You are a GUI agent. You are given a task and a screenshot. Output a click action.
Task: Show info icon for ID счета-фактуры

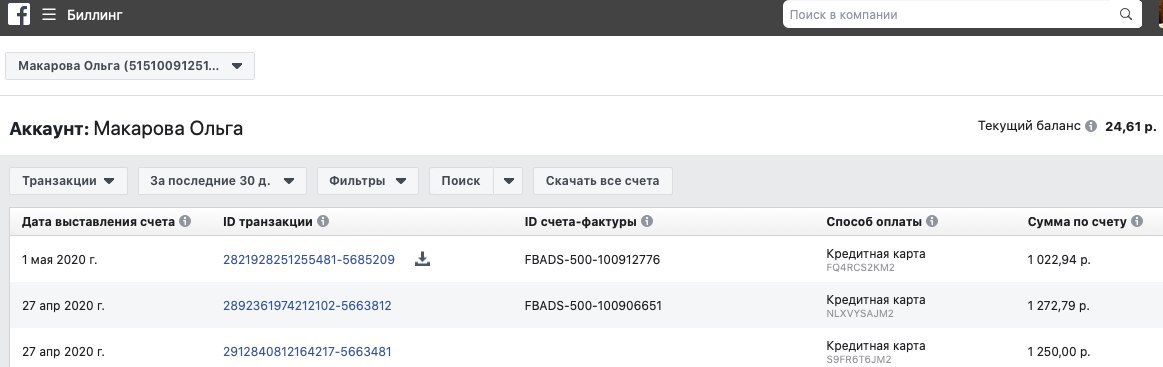(x=647, y=221)
